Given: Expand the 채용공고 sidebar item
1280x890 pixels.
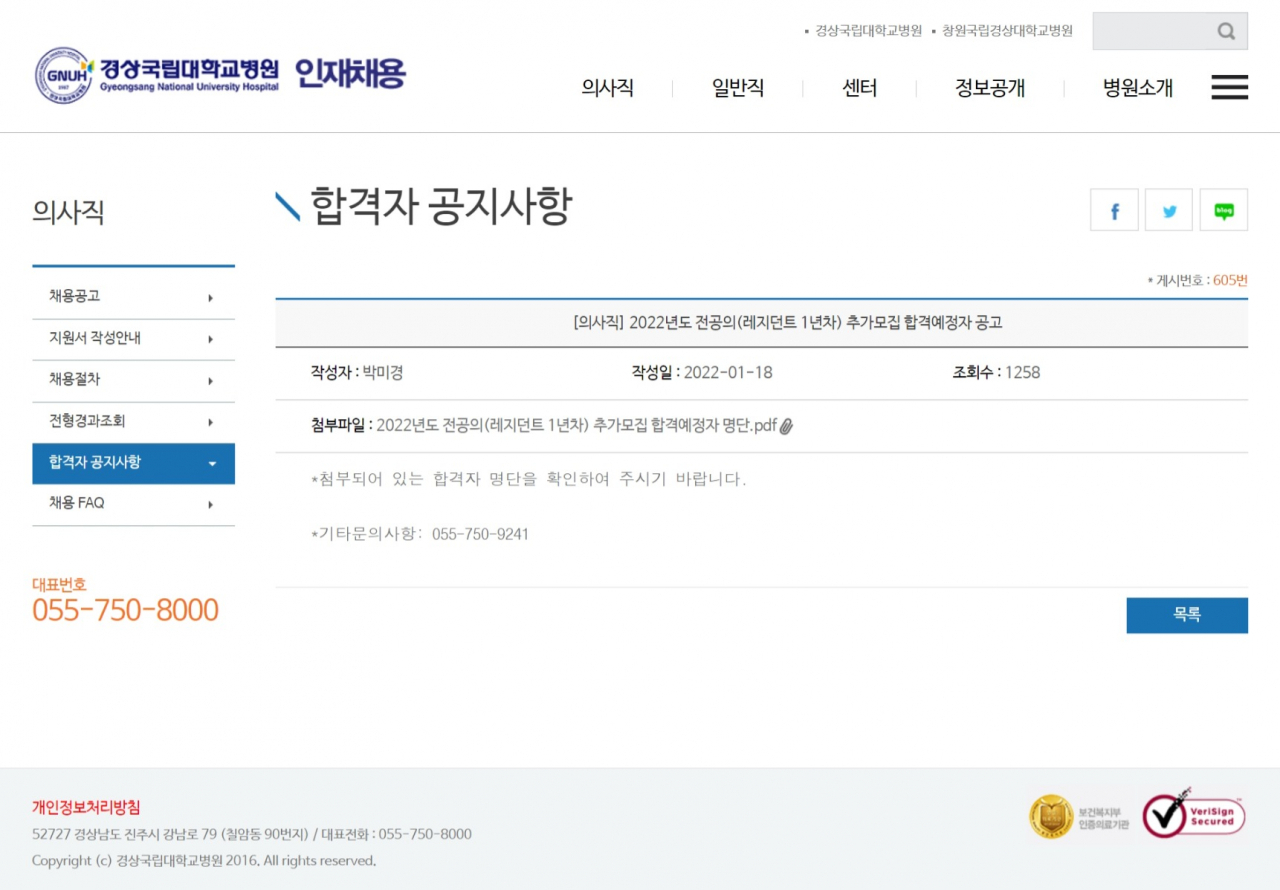Looking at the screenshot, I should (x=133, y=297).
